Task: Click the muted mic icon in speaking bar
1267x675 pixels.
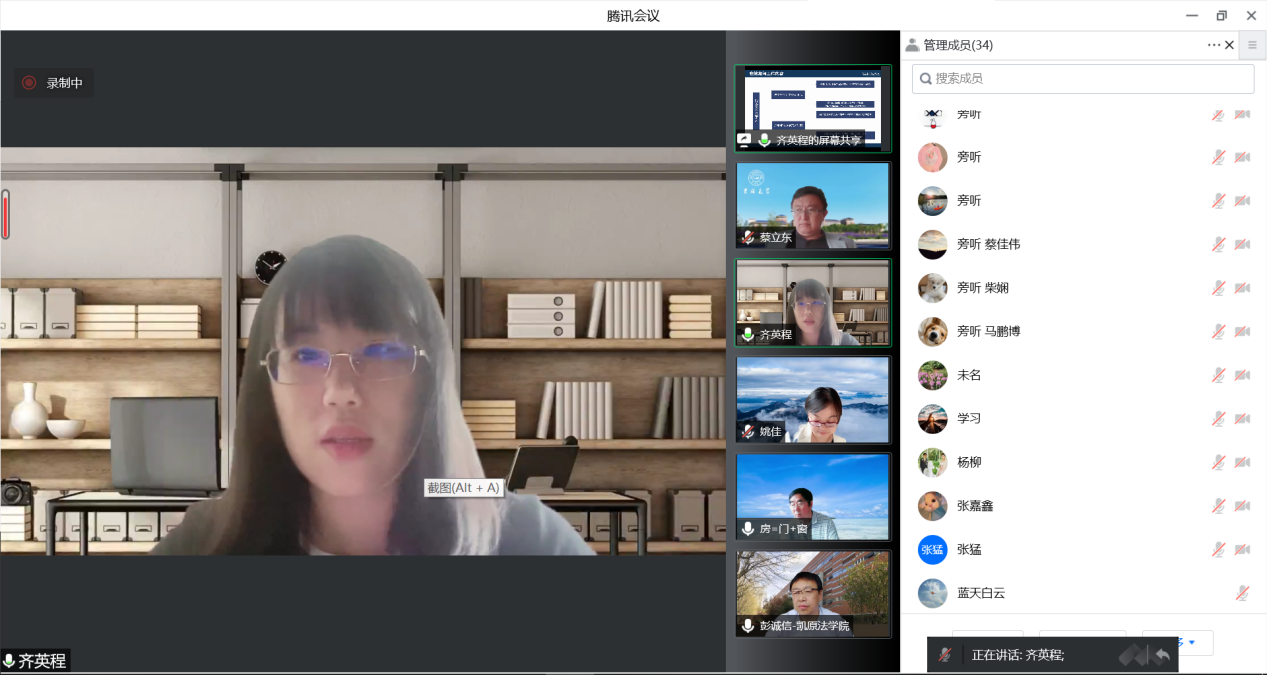Action: click(x=945, y=655)
